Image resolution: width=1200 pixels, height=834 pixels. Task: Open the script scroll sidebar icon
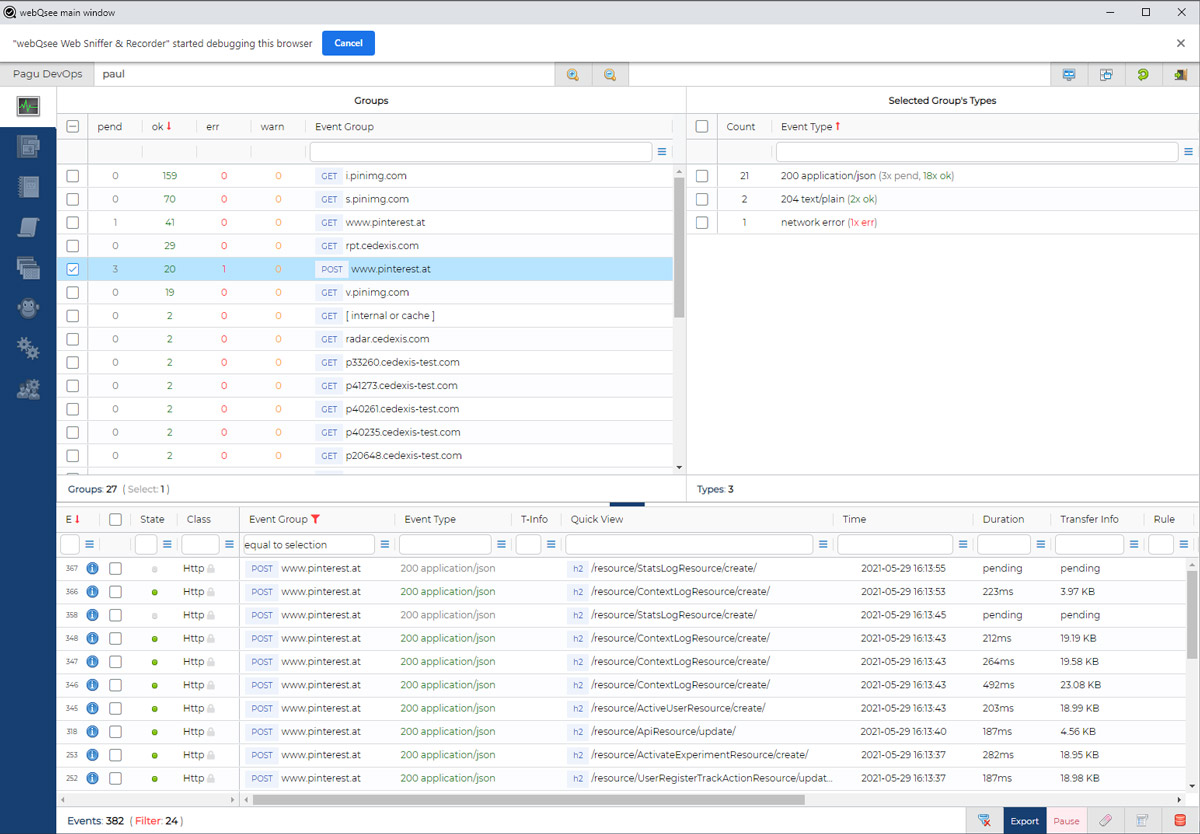(x=28, y=227)
